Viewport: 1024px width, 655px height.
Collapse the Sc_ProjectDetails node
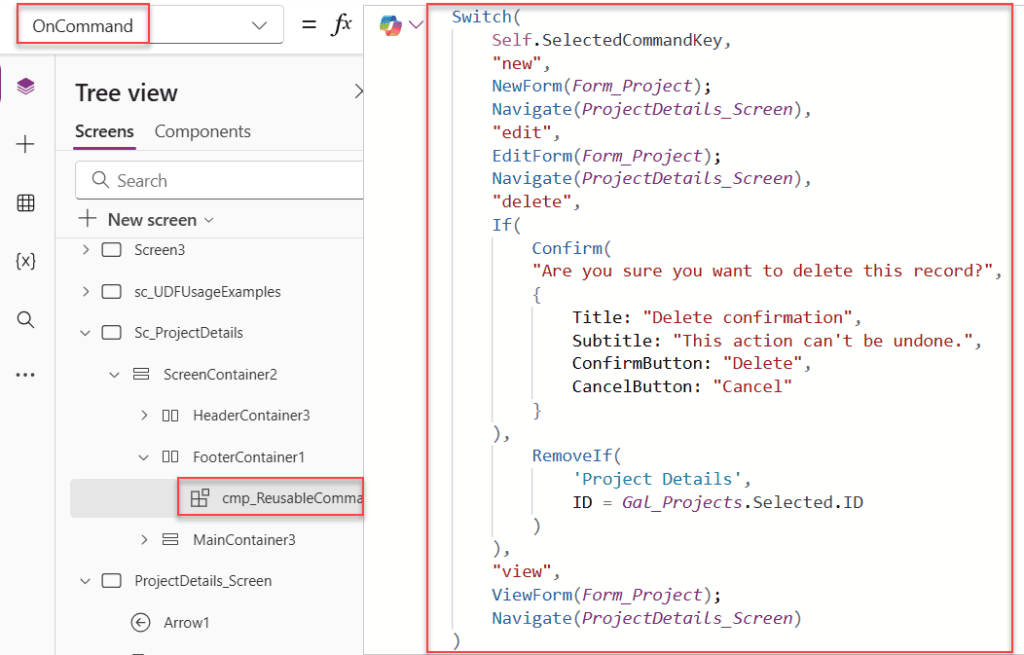point(86,333)
